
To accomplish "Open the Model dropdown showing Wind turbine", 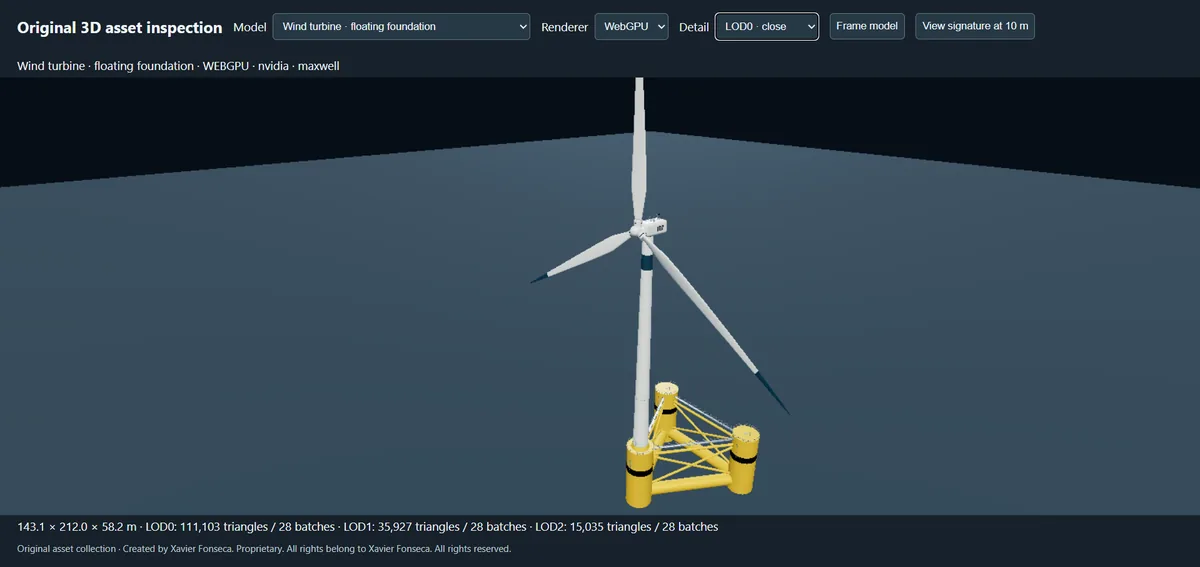I will tap(401, 26).
